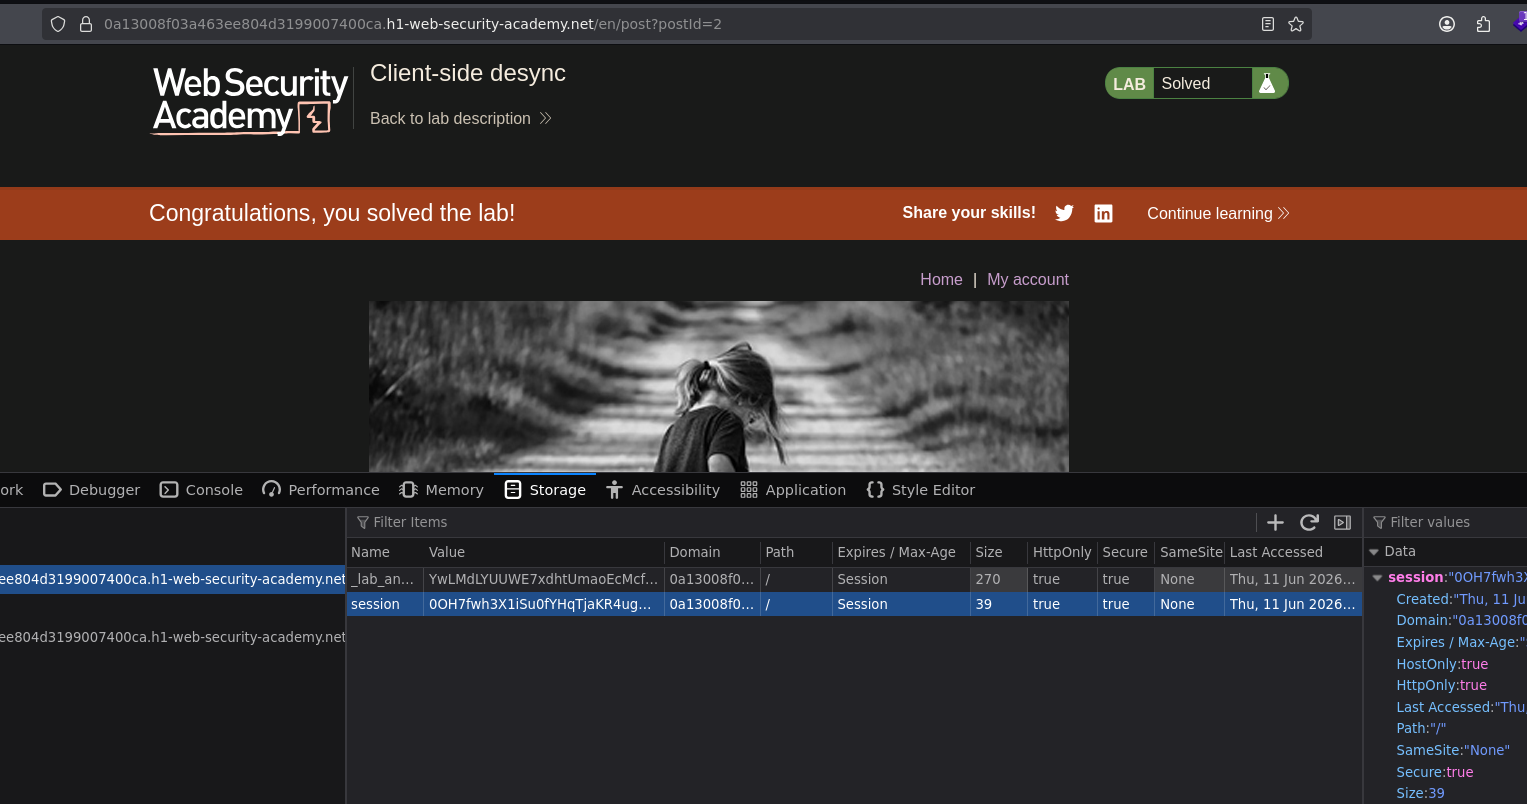1527x804 pixels.
Task: Open the Firefox account icon
Action: coord(1447,24)
